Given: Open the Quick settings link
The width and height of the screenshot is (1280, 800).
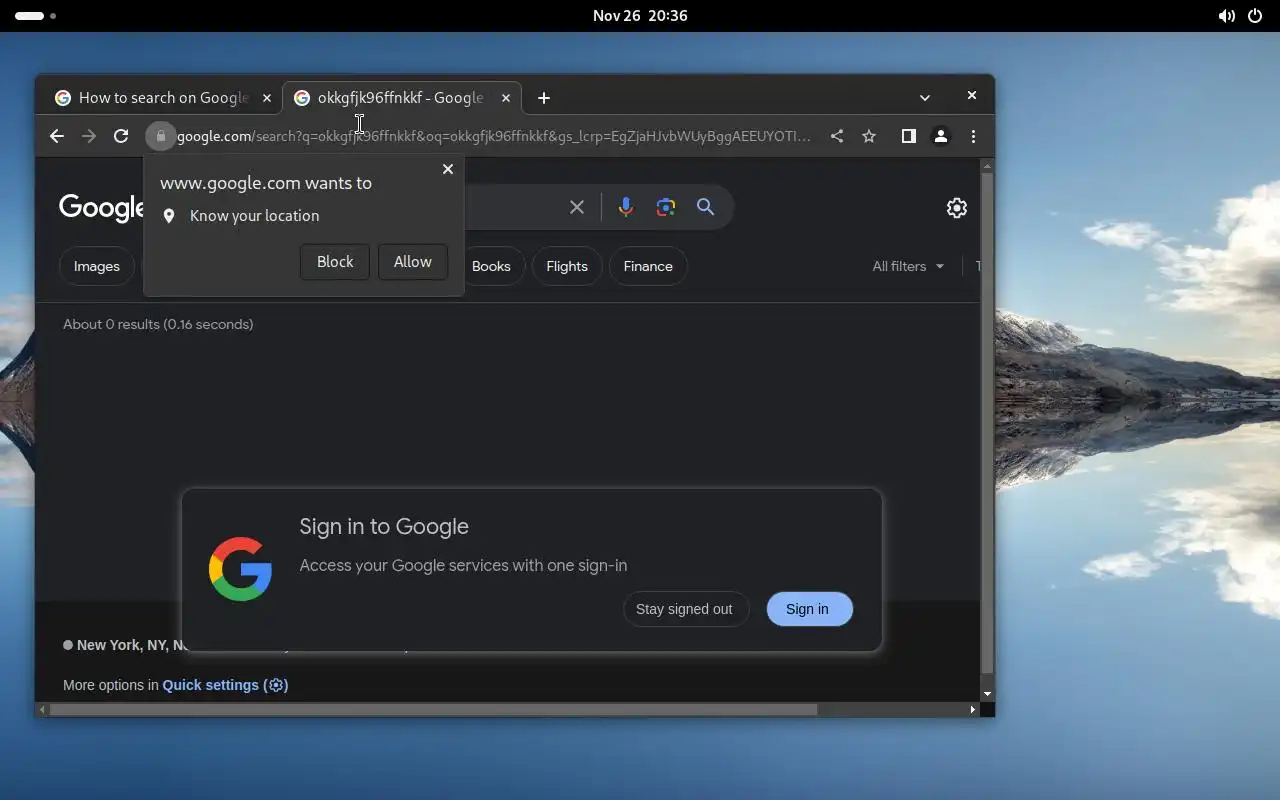Looking at the screenshot, I should 225,685.
